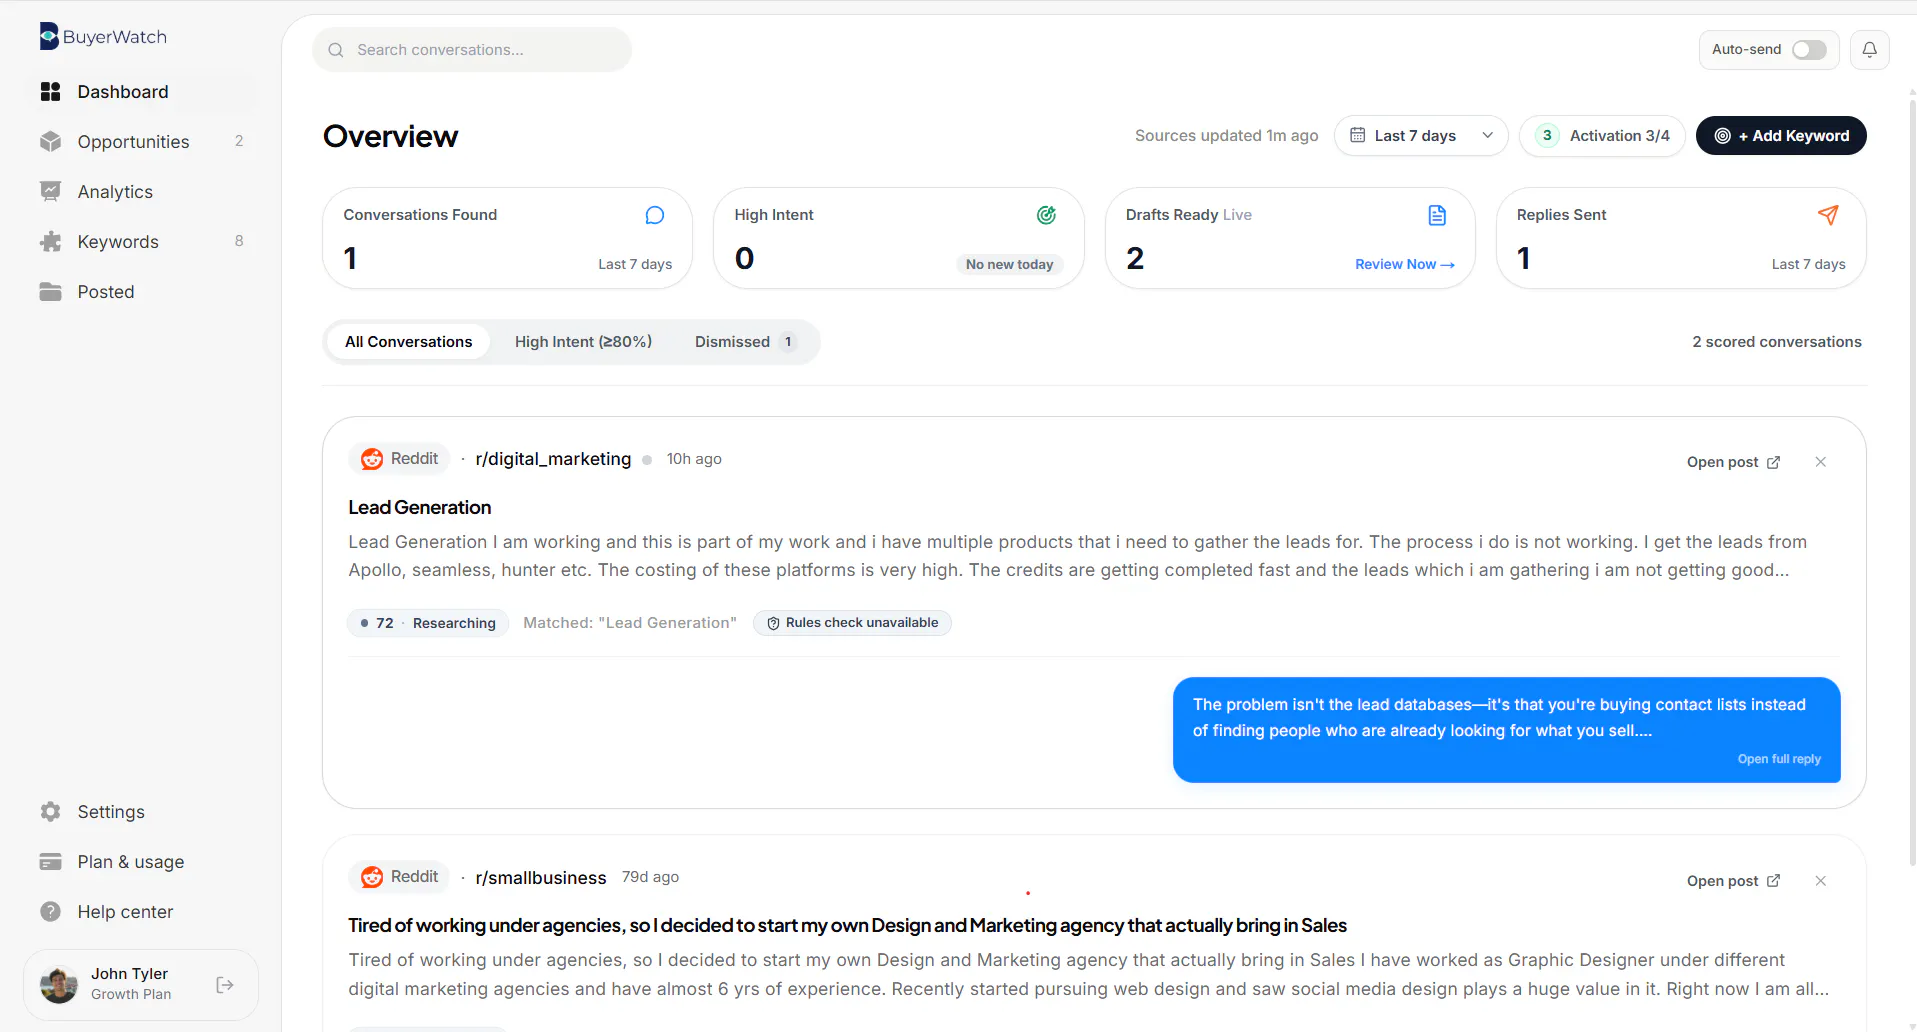Click the BuyerWatch logo icon
This screenshot has width=1917, height=1032.
pyautogui.click(x=49, y=36)
